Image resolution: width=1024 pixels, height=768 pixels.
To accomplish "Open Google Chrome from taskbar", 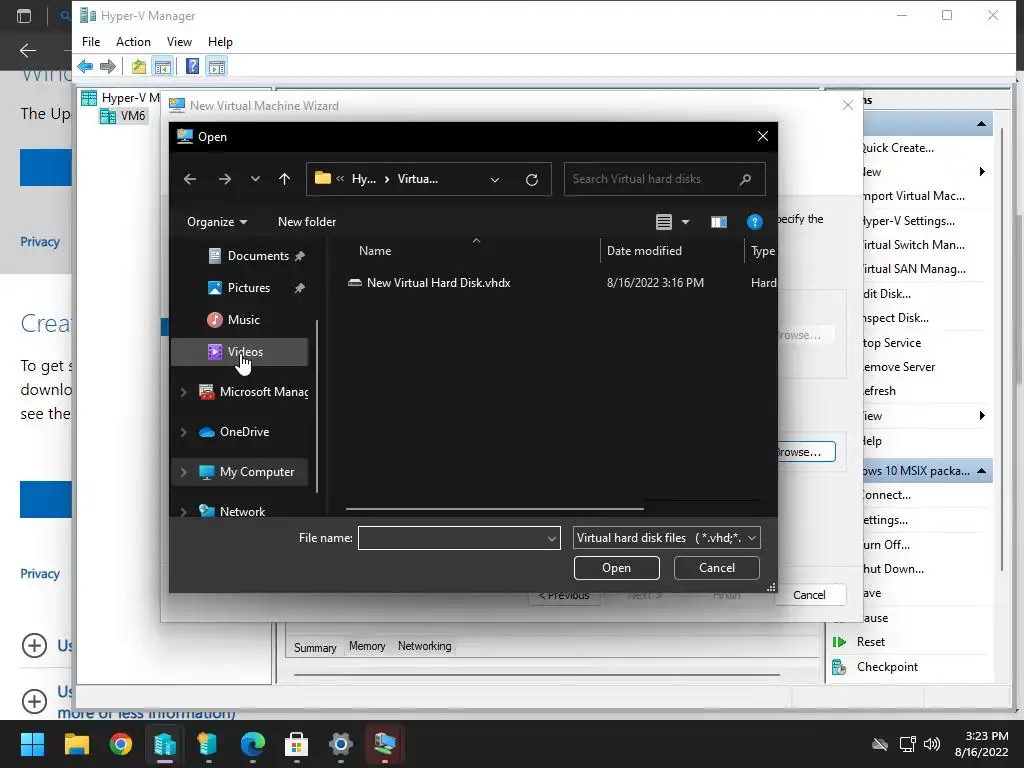I will 121,744.
